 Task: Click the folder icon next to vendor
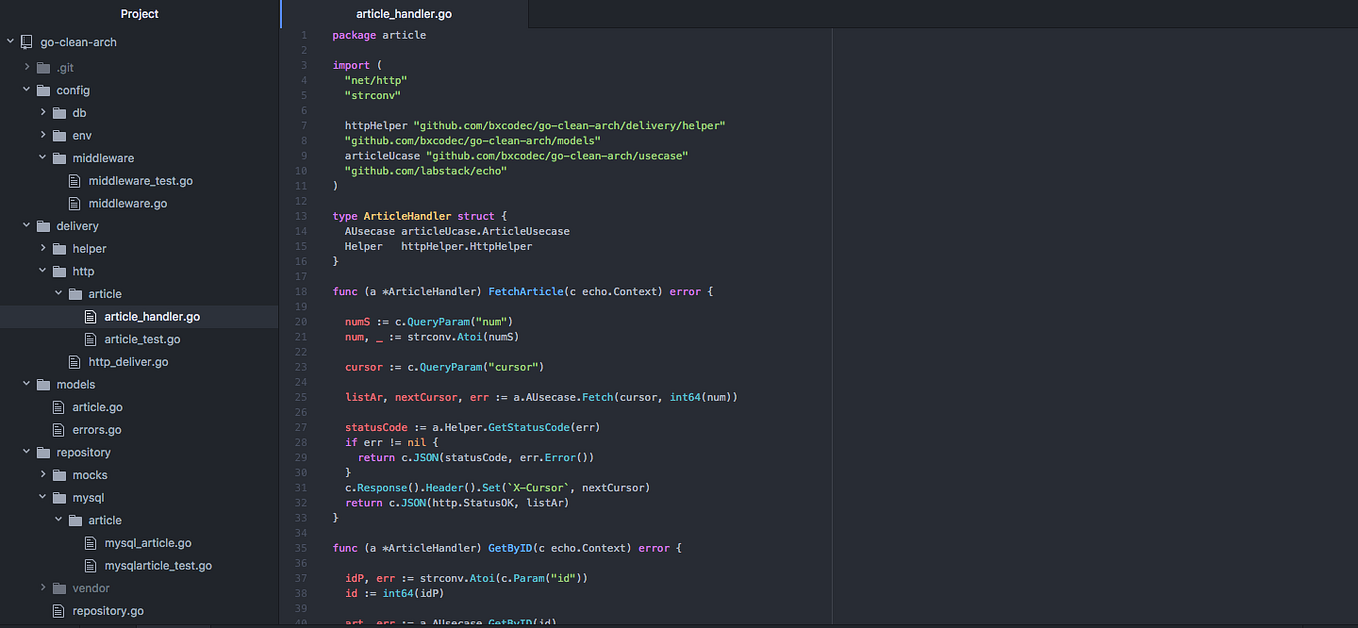tap(59, 588)
